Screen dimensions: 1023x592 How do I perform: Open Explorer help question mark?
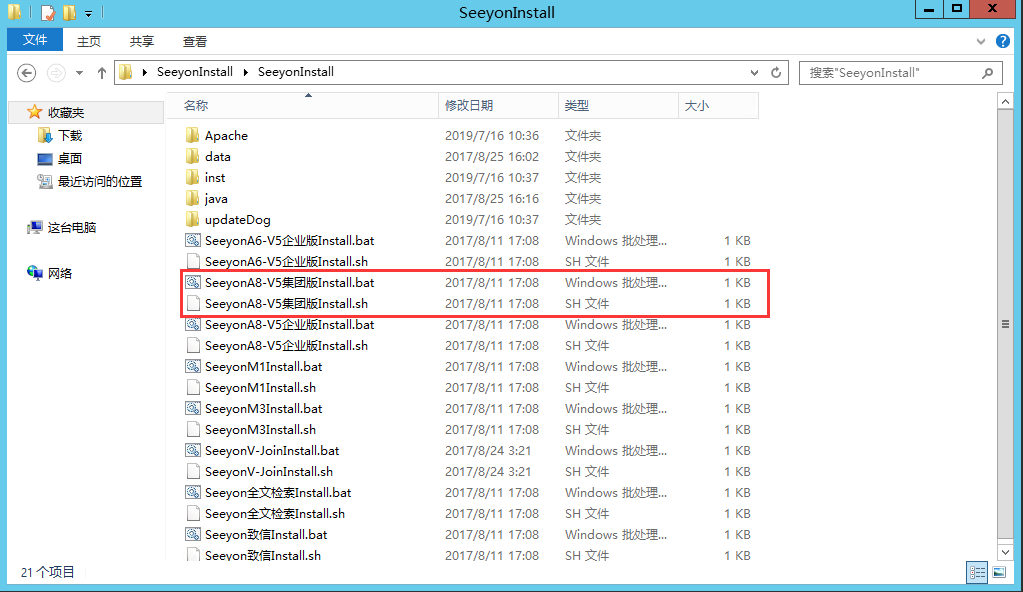1003,41
